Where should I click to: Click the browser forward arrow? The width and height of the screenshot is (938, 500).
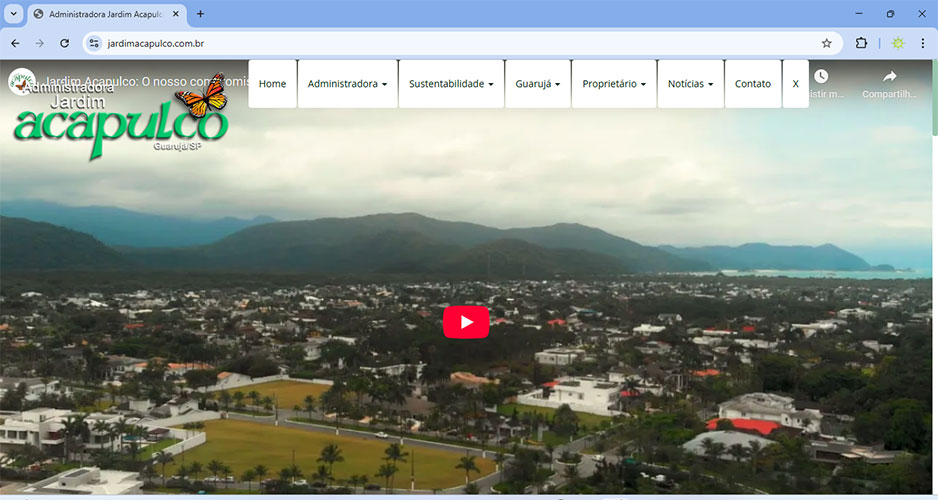(39, 43)
